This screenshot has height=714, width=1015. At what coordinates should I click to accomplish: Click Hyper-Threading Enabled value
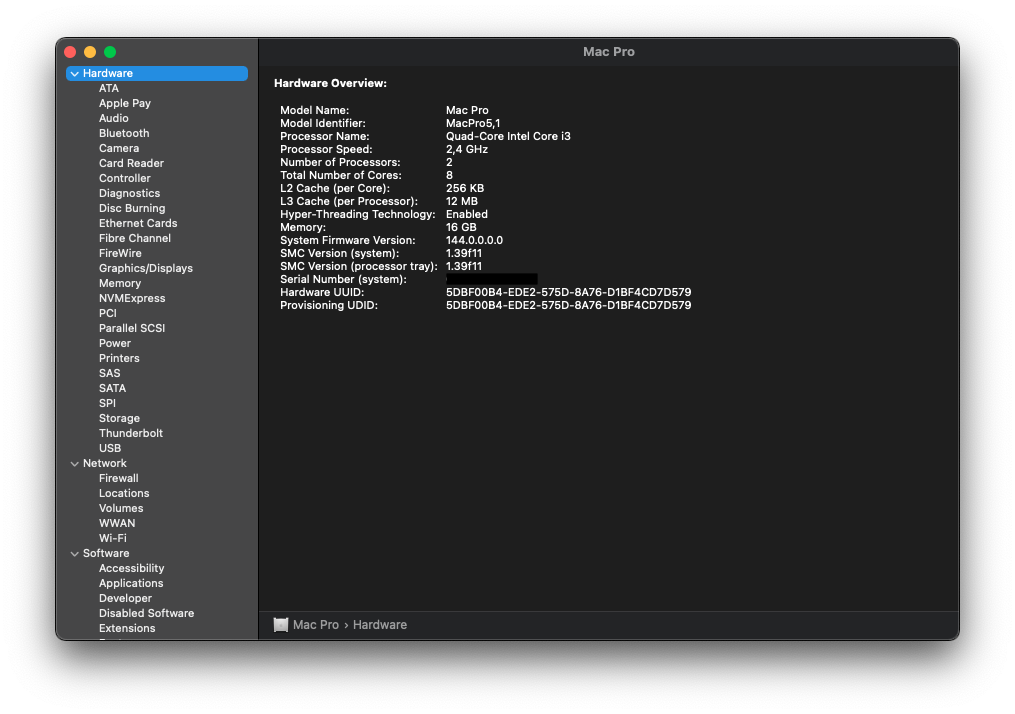tap(467, 214)
